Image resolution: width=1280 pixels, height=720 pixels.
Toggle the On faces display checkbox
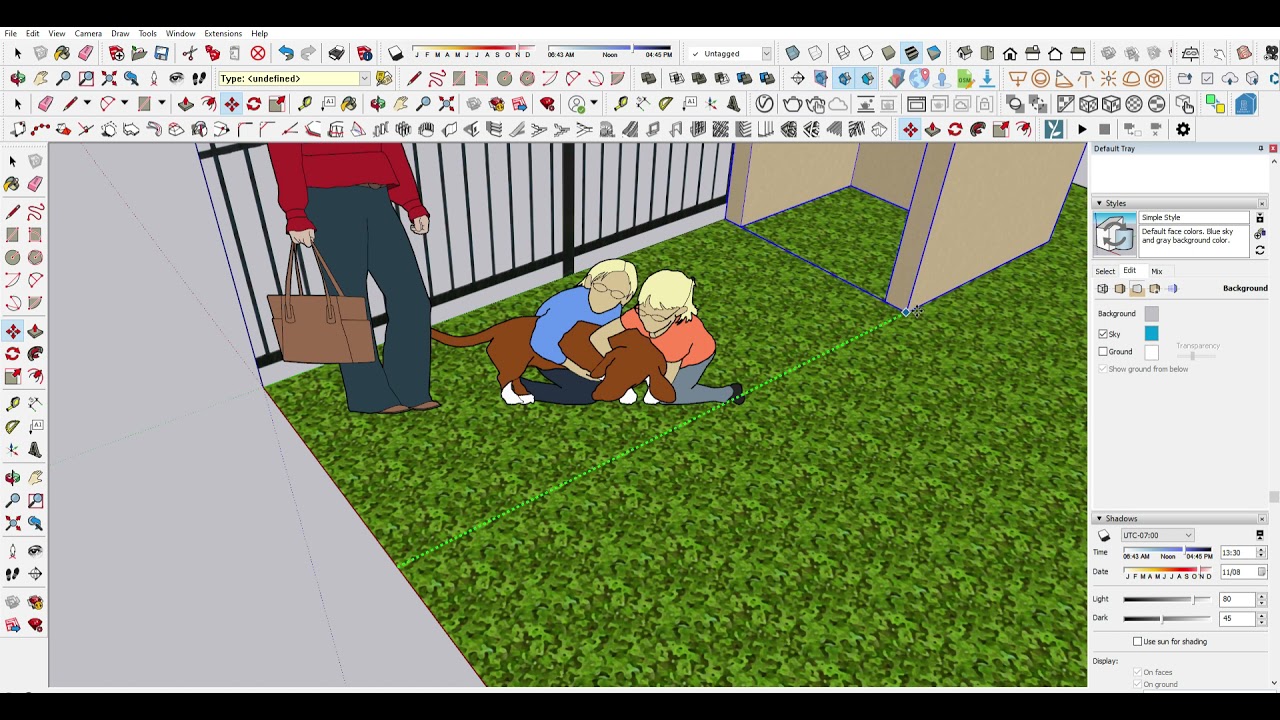1138,672
